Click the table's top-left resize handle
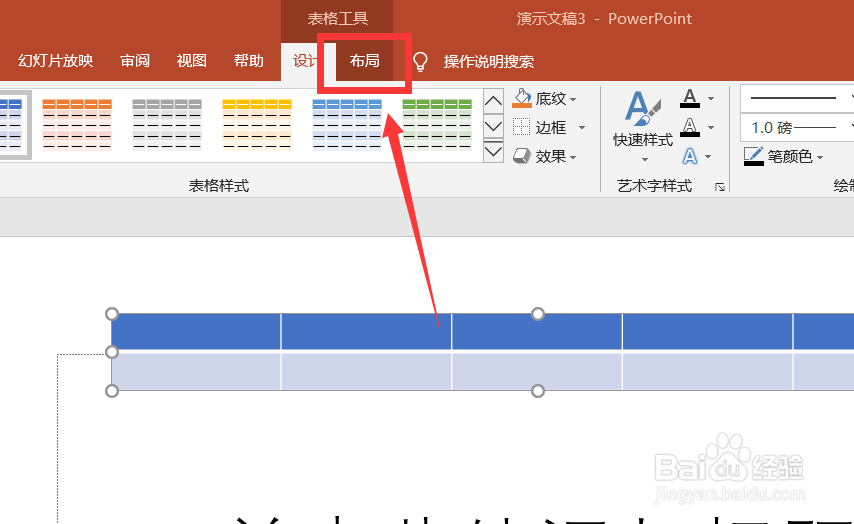Viewport: 854px width, 524px height. tap(112, 314)
